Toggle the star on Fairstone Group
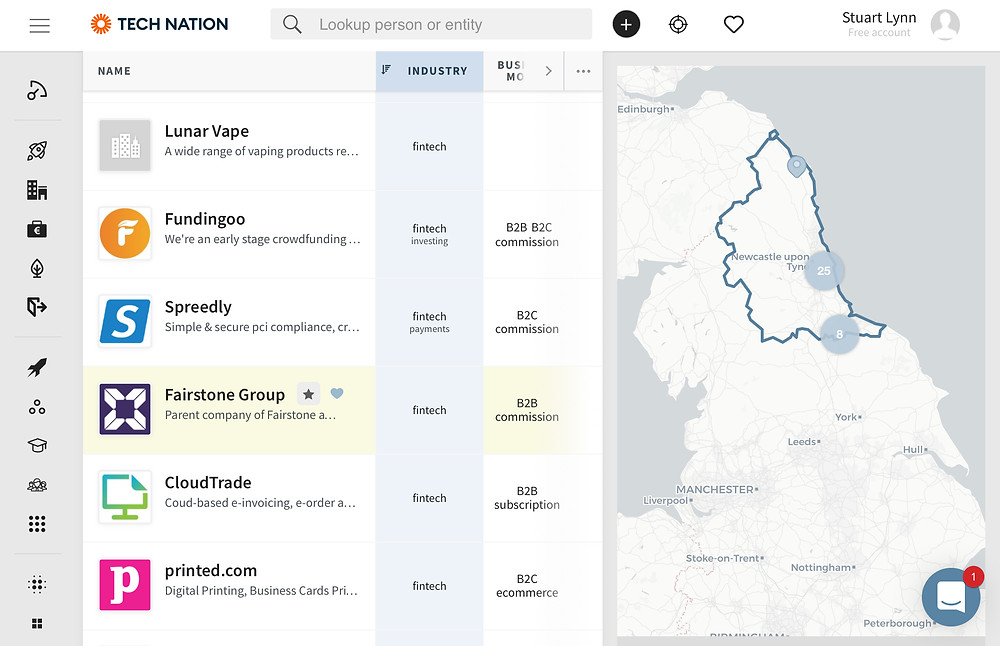The image size is (1000, 646). (309, 395)
